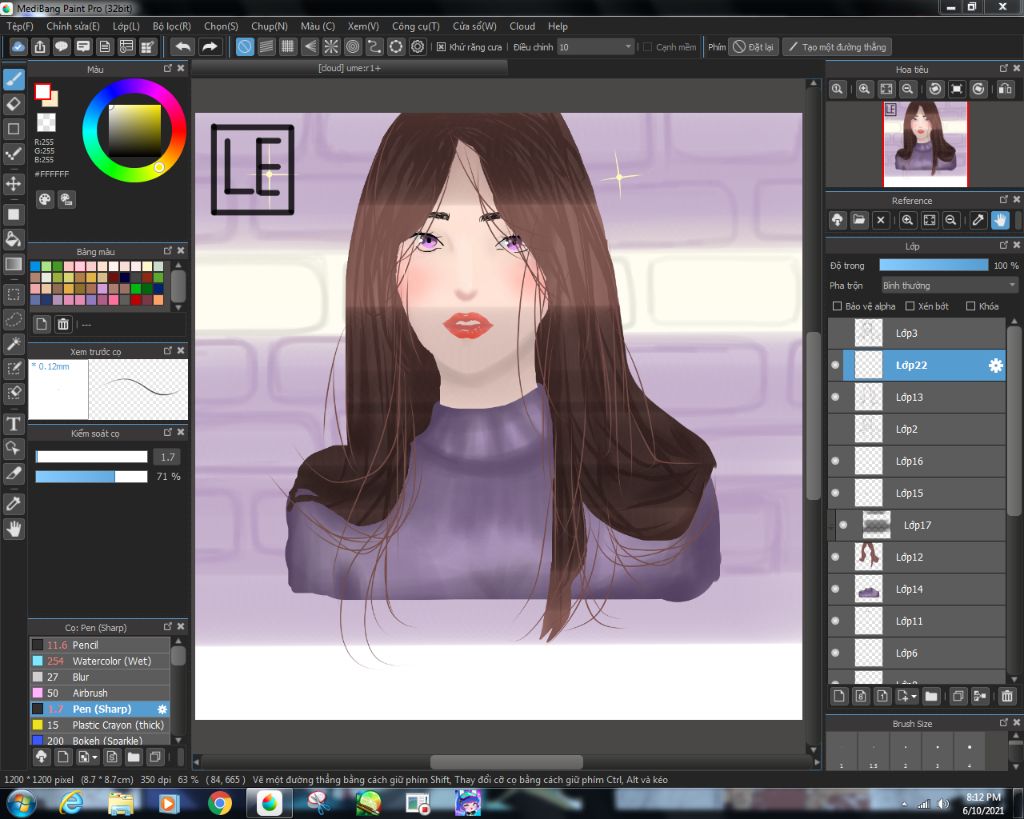Enable the Bảo vệ alpha checkbox

(x=838, y=306)
